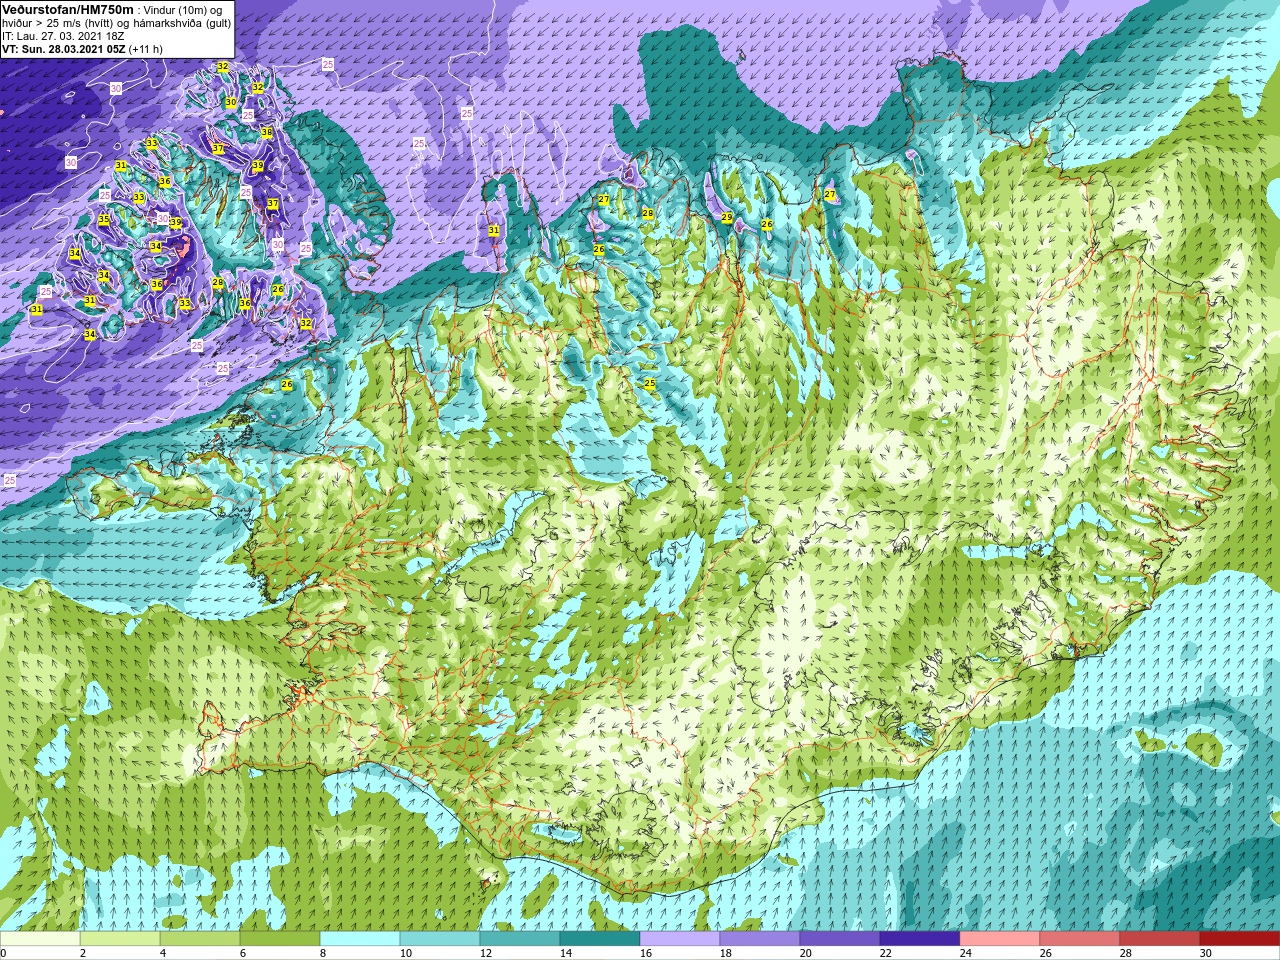Click the legend scale value '6'

(243, 953)
